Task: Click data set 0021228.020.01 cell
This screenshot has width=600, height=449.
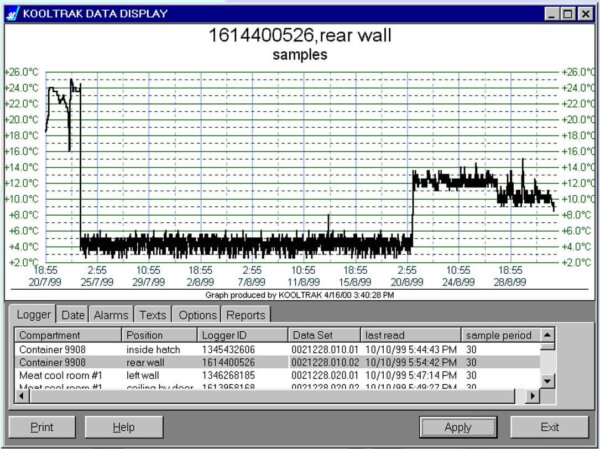Action: (325, 375)
